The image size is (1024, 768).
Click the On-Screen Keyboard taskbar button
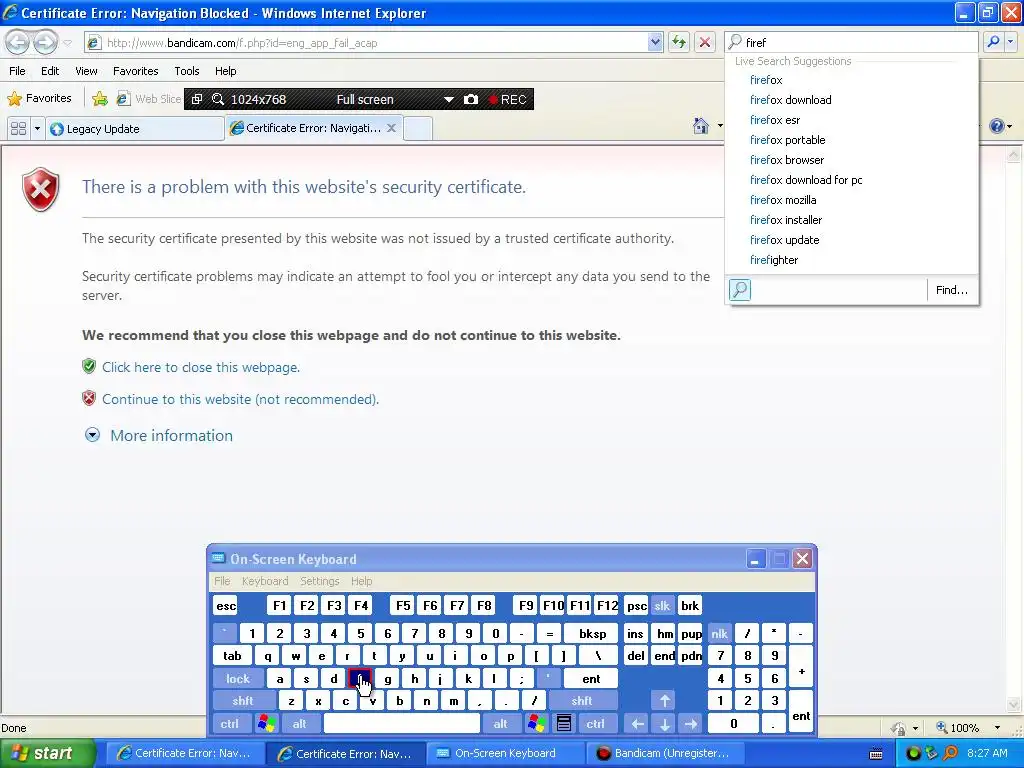(505, 754)
